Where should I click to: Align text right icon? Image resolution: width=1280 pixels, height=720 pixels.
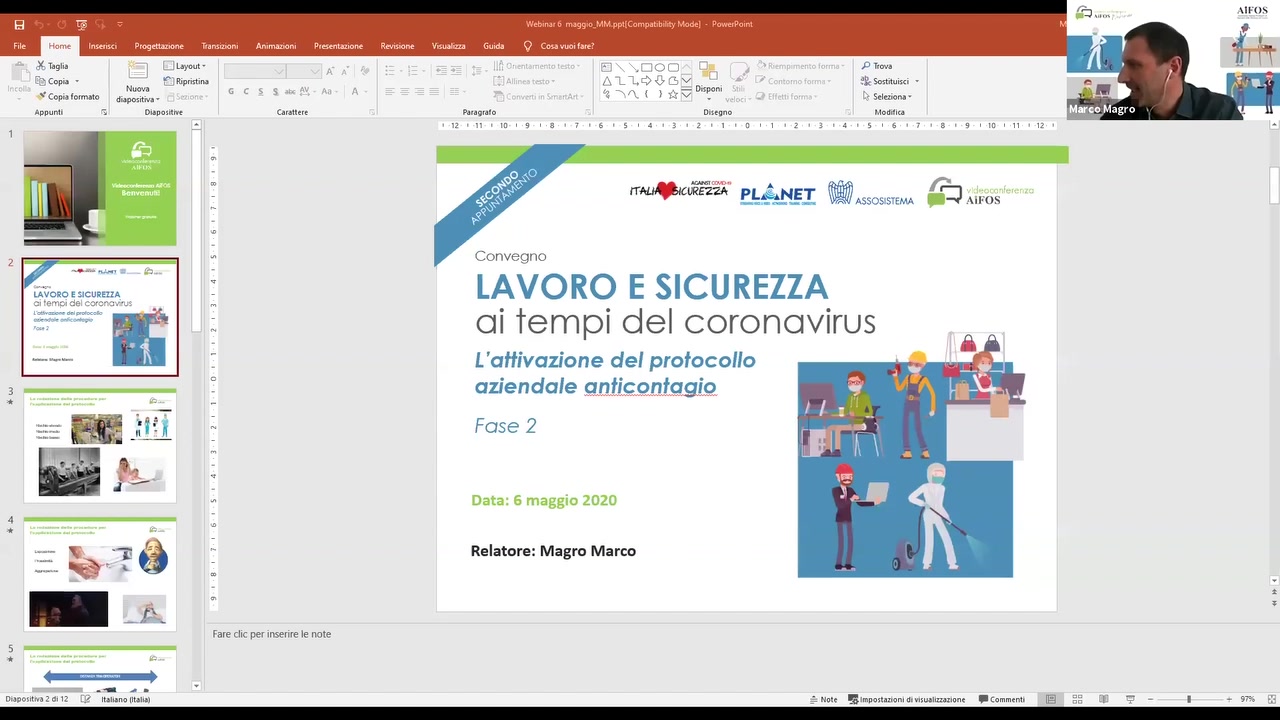[x=419, y=92]
